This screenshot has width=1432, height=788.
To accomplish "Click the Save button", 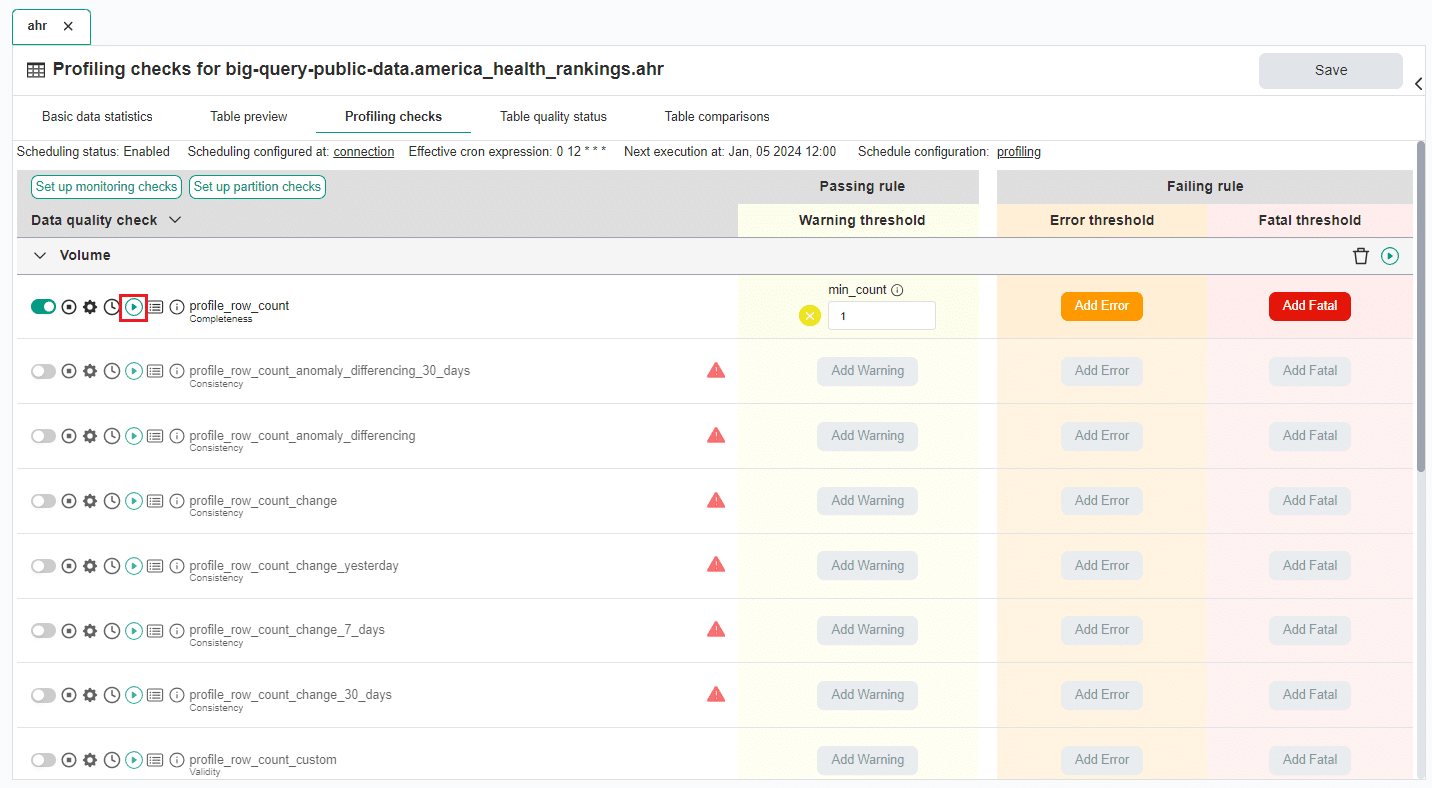I will (1330, 70).
